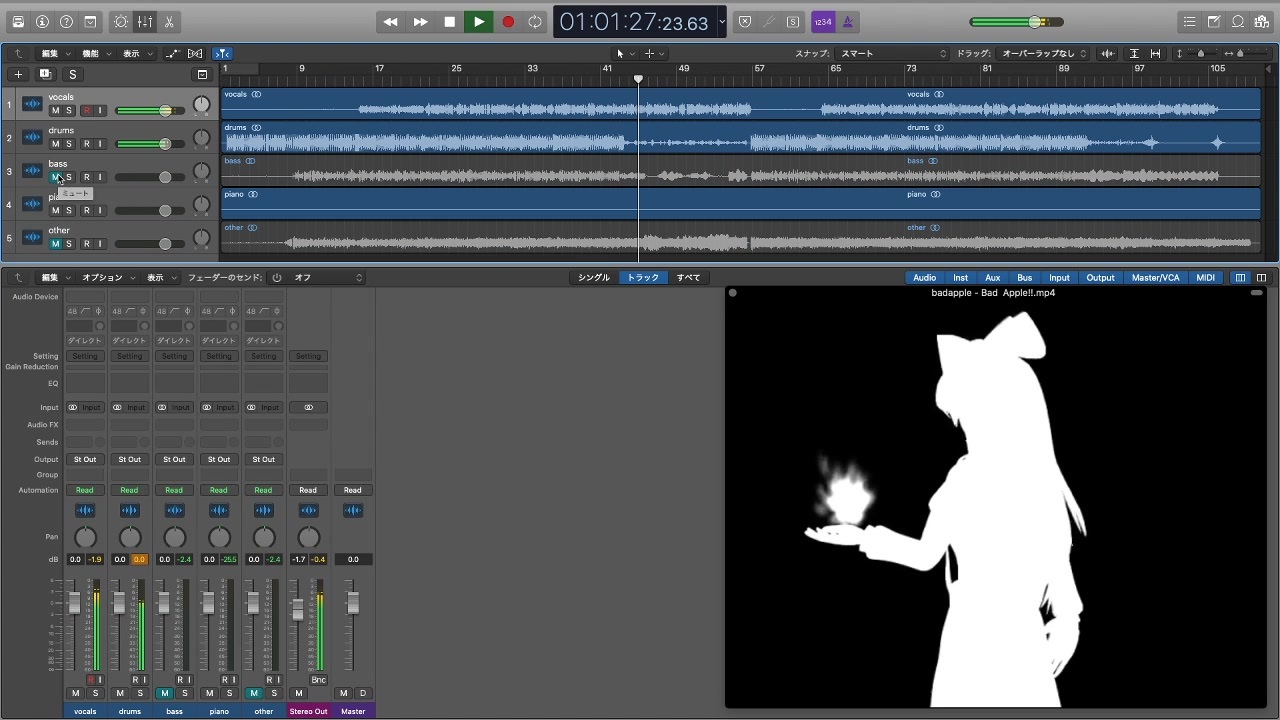Toggle the Smart Controls dial icon
The width and height of the screenshot is (1280, 720).
coord(121,22)
